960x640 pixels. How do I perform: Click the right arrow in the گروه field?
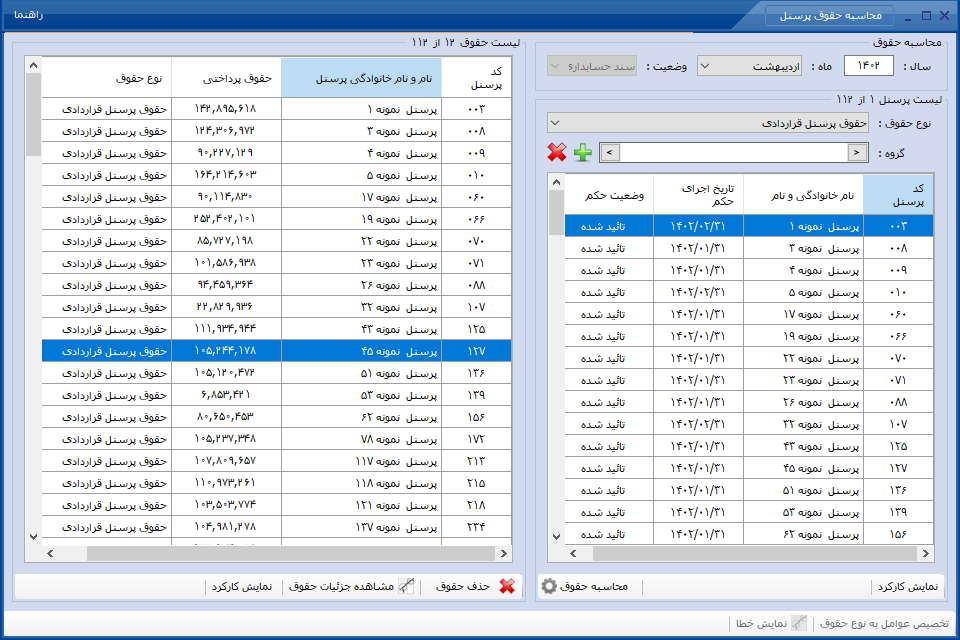[x=857, y=152]
